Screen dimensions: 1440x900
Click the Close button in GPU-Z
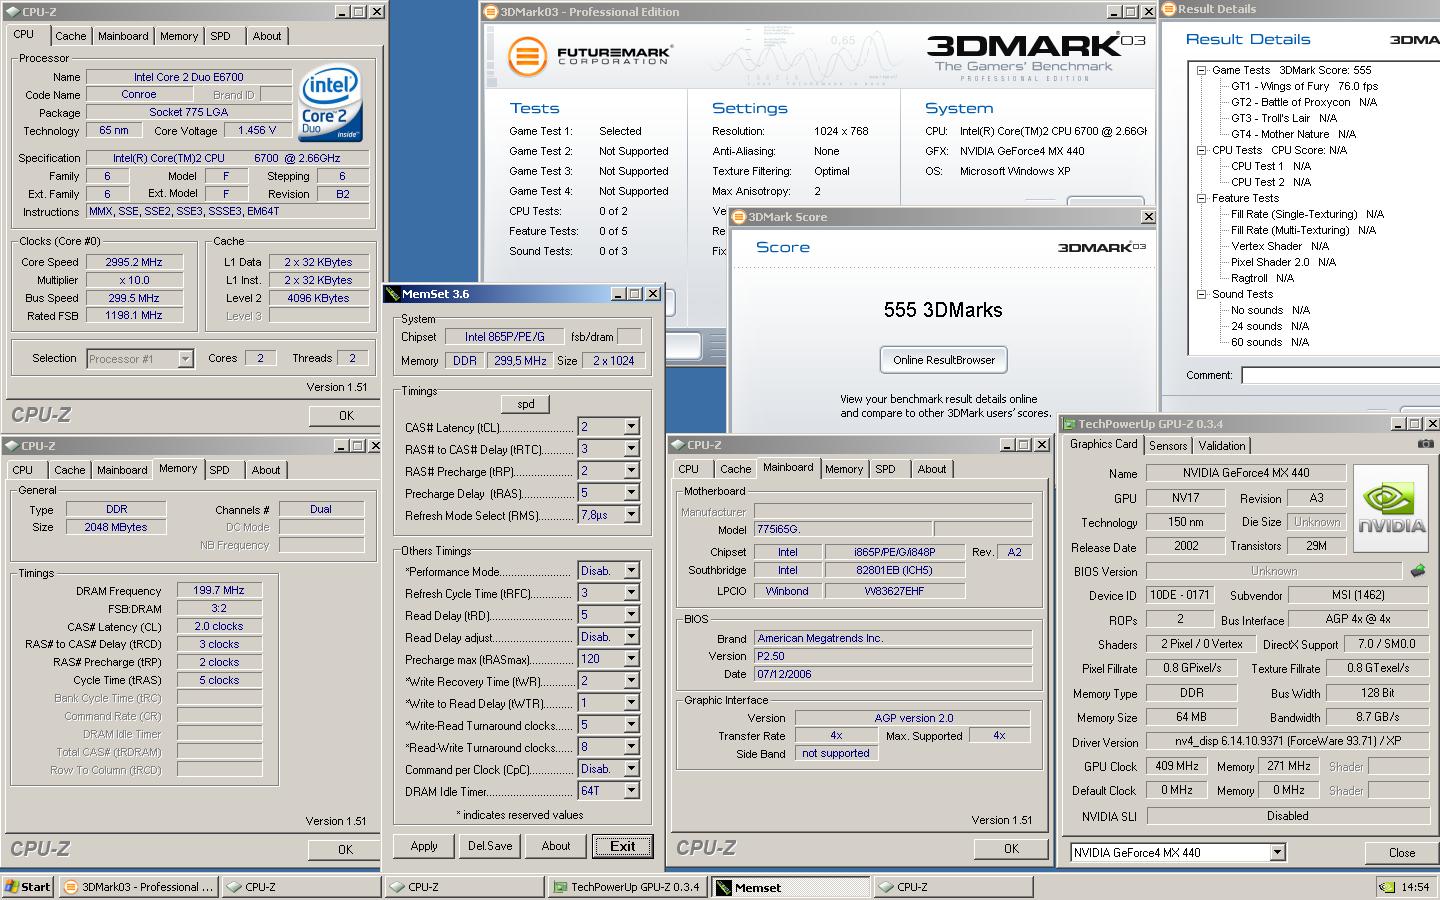[x=1402, y=853]
